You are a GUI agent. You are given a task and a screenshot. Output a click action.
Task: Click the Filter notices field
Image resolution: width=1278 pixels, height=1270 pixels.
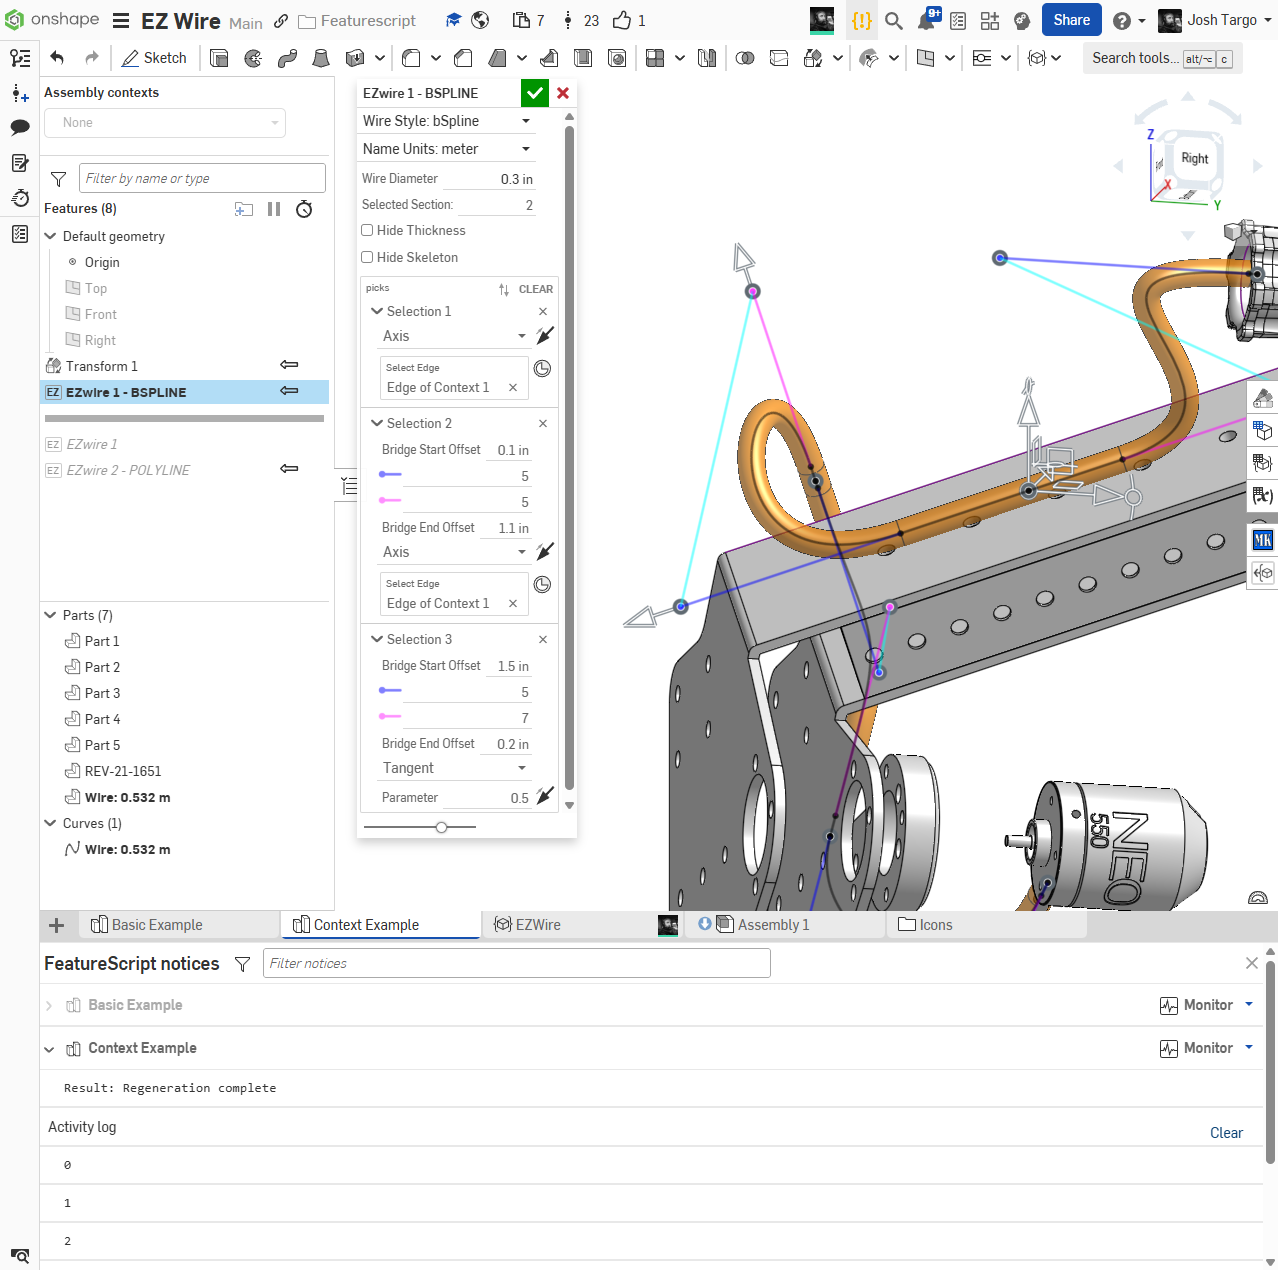(x=516, y=963)
